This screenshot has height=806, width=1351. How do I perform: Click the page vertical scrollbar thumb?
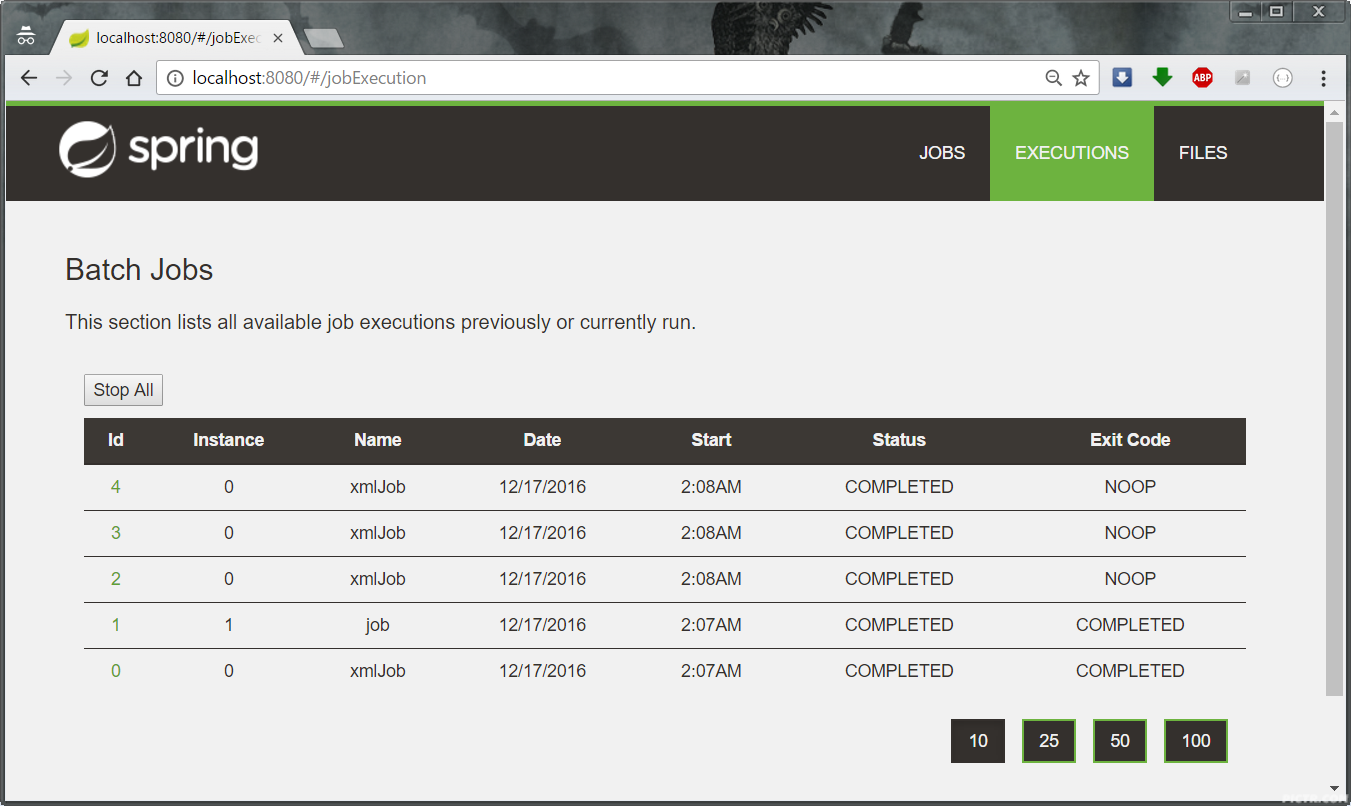(1334, 410)
